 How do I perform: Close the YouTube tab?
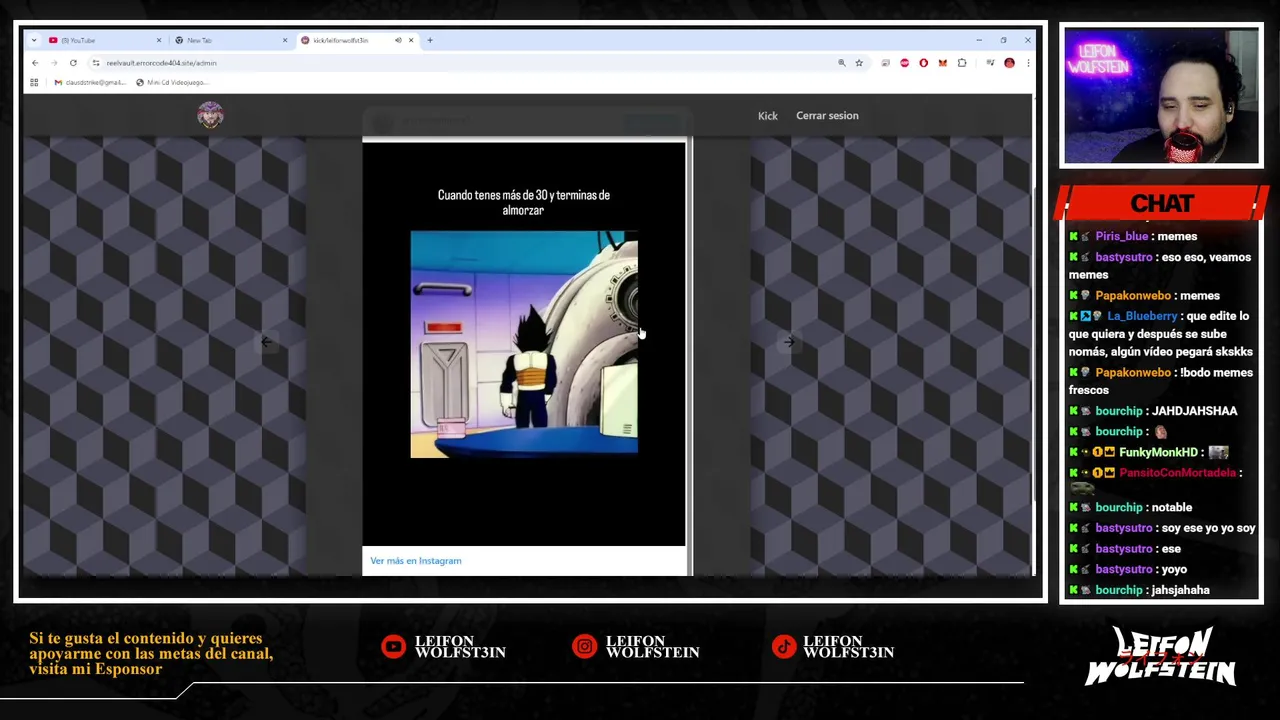[159, 40]
